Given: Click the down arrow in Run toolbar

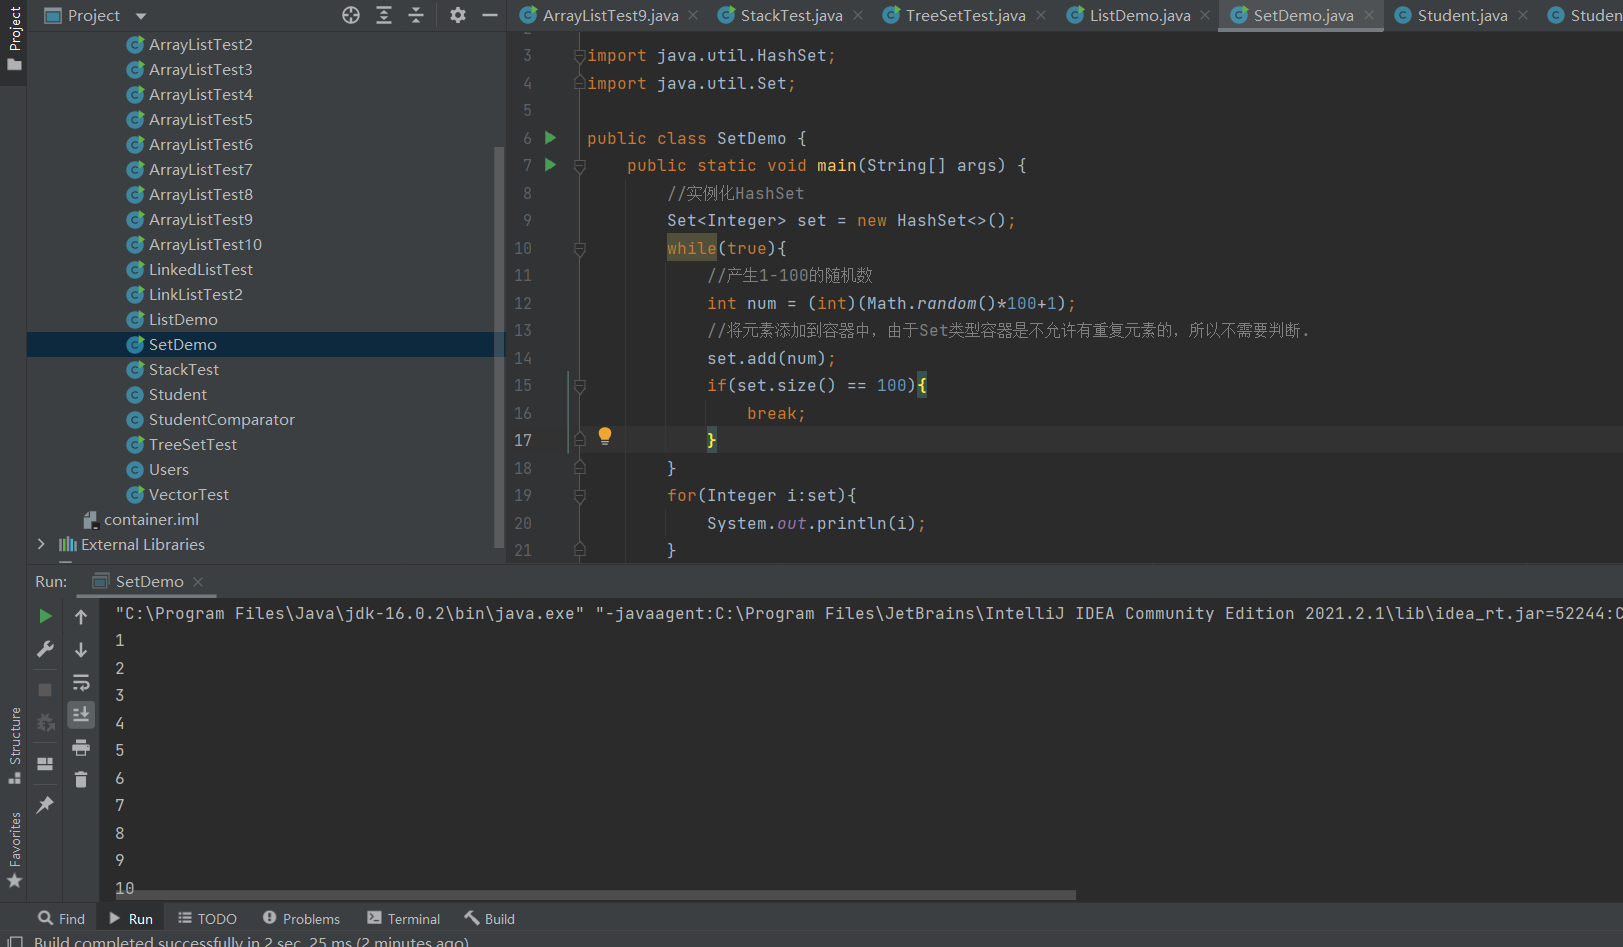Looking at the screenshot, I should (81, 650).
